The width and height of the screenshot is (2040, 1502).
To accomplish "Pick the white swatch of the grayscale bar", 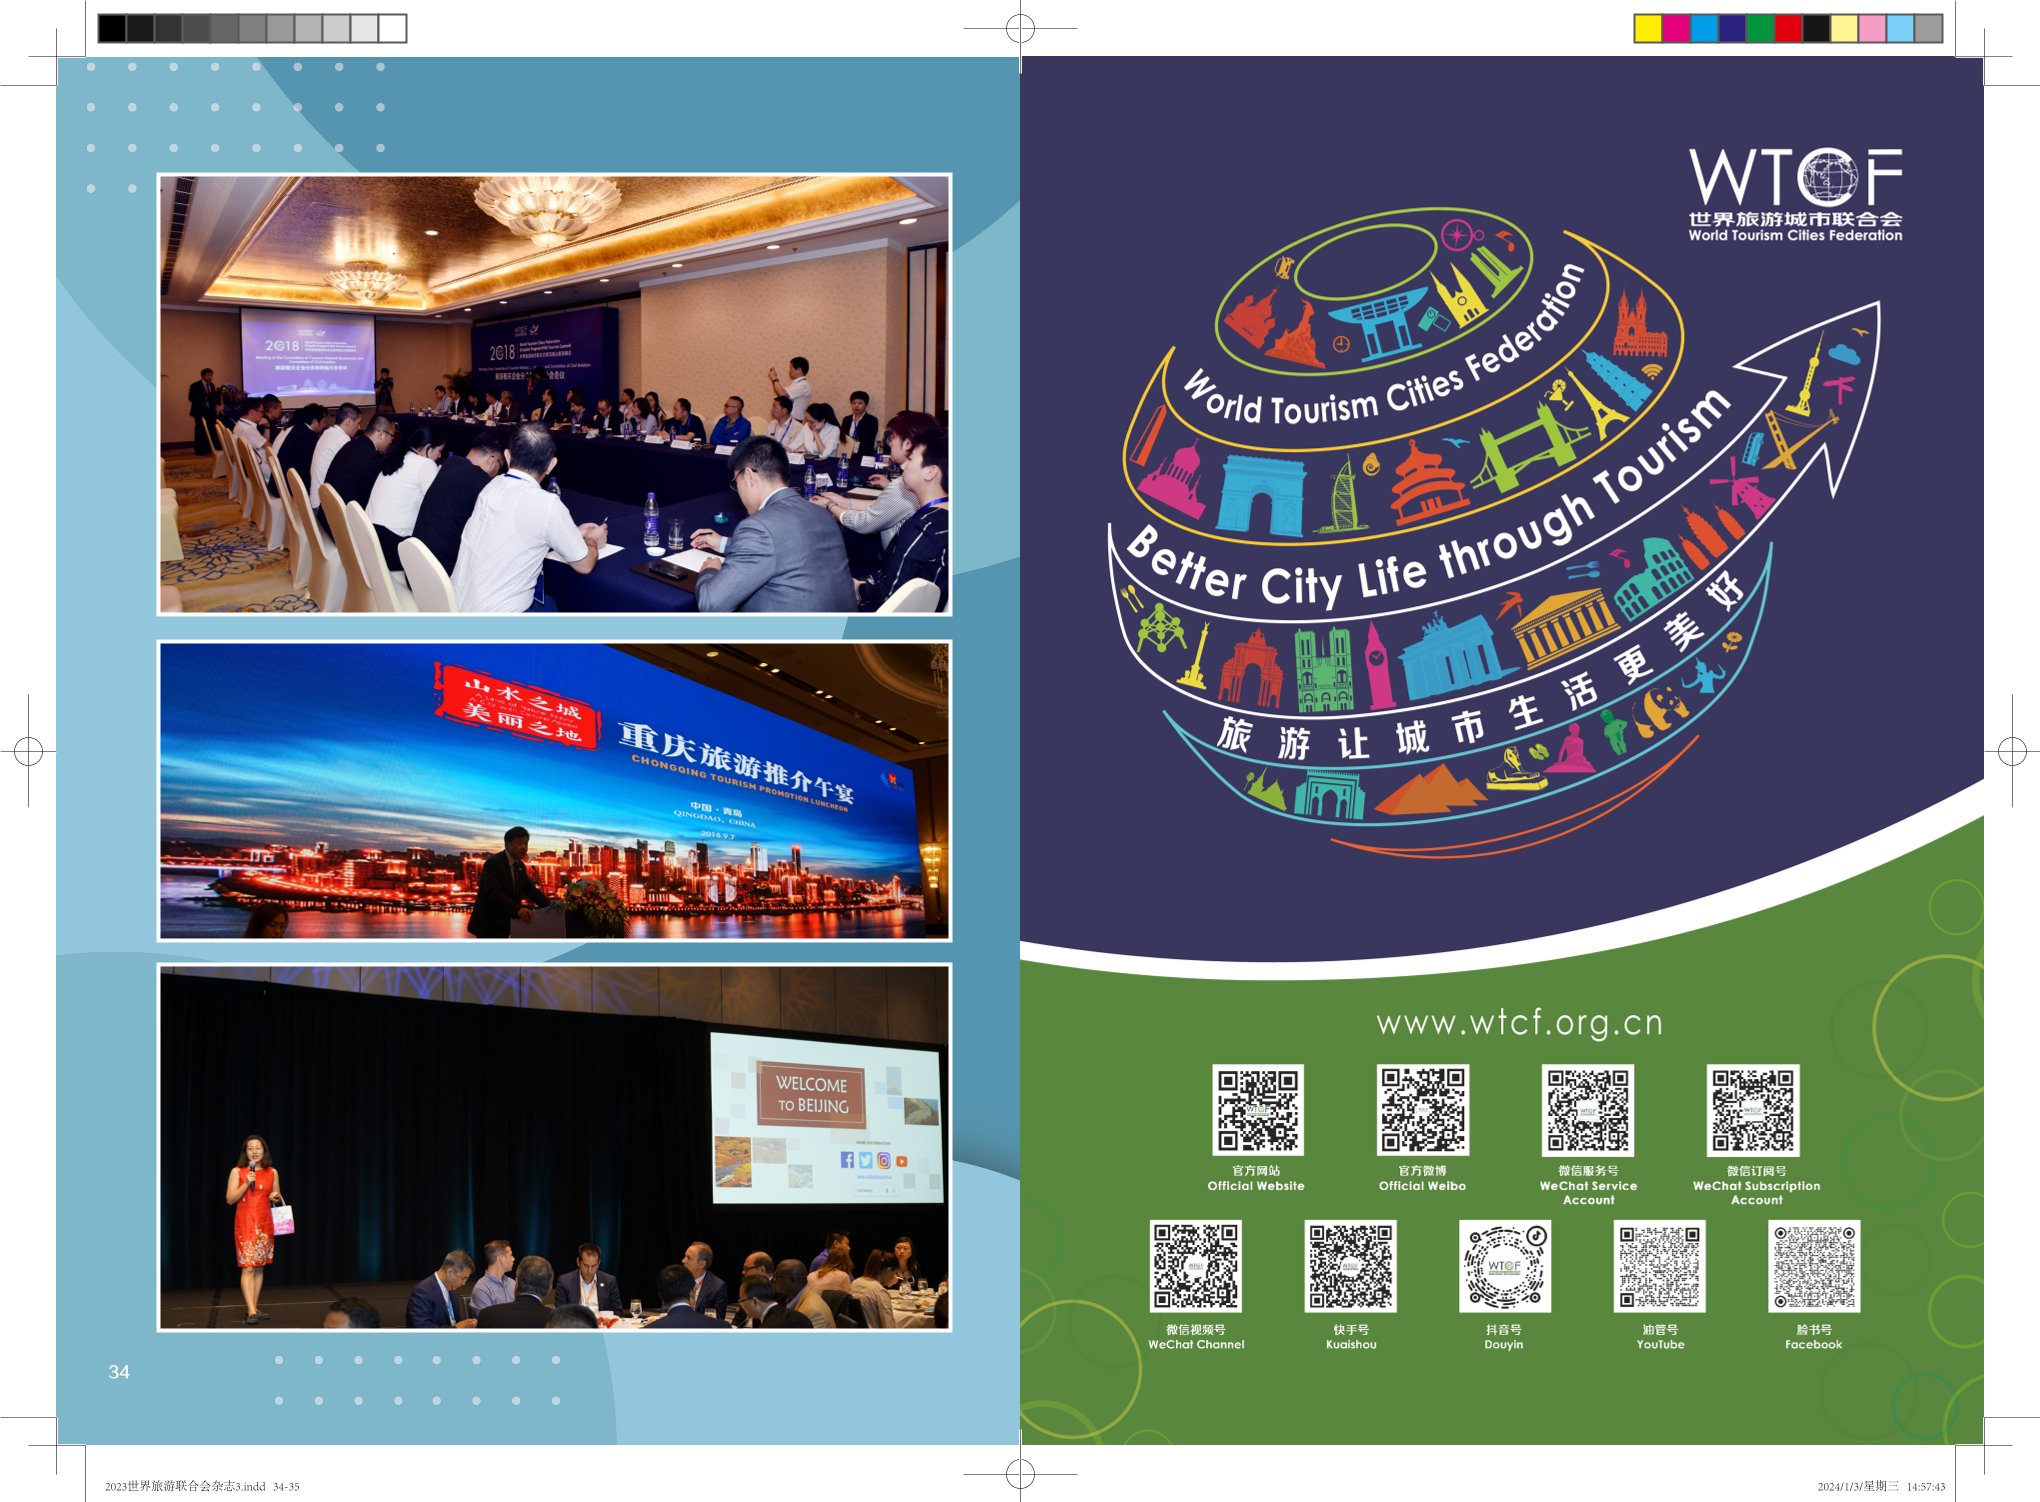I will click(392, 28).
